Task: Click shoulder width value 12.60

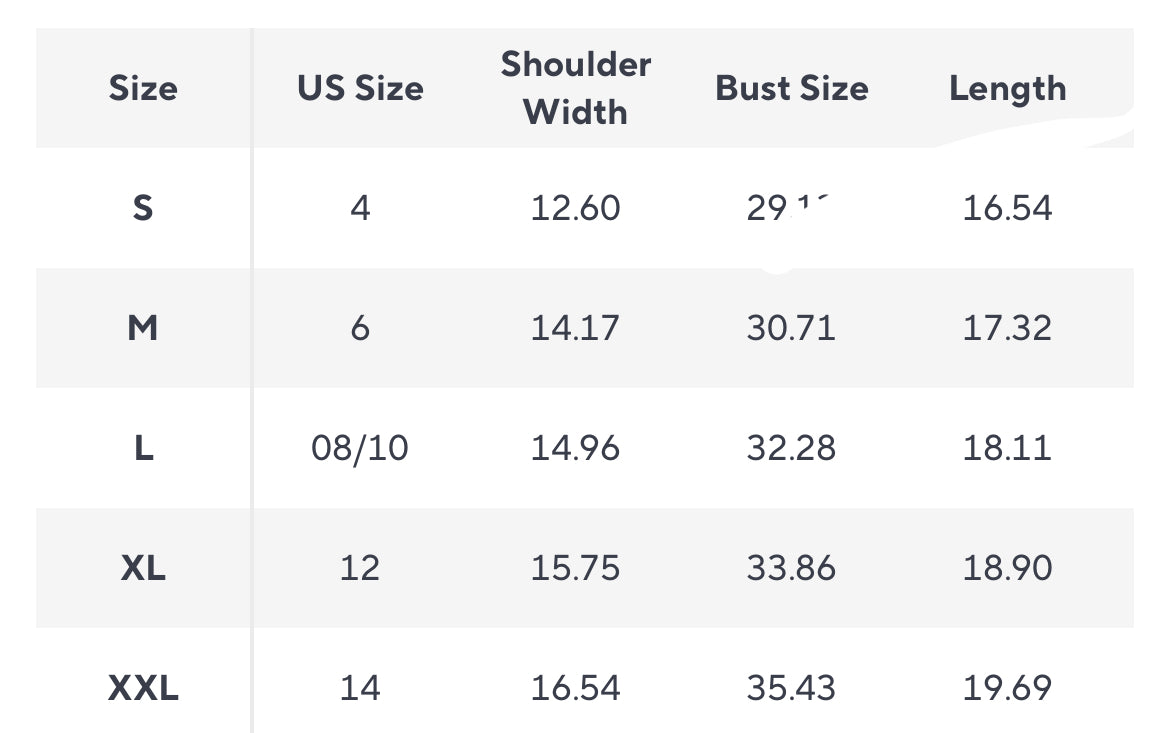Action: [x=575, y=208]
